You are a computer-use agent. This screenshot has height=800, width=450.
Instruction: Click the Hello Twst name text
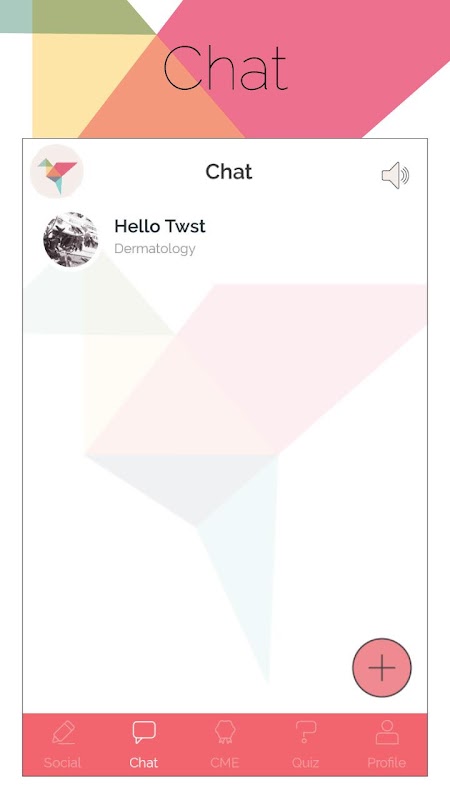click(x=160, y=226)
